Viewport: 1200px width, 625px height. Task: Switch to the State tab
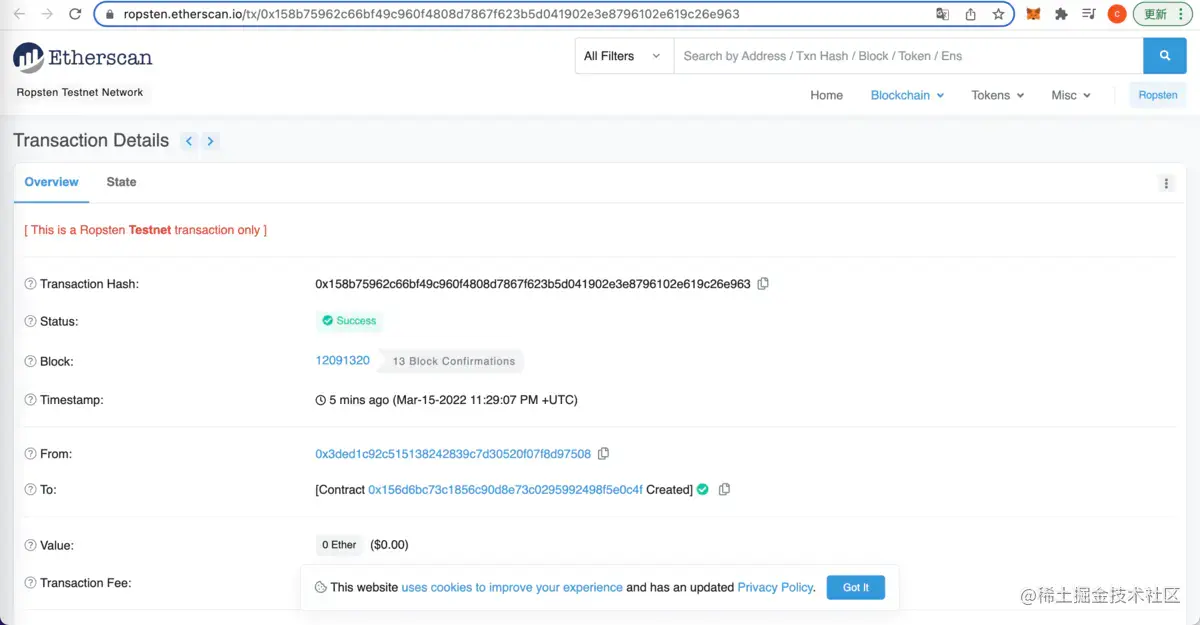pyautogui.click(x=121, y=182)
